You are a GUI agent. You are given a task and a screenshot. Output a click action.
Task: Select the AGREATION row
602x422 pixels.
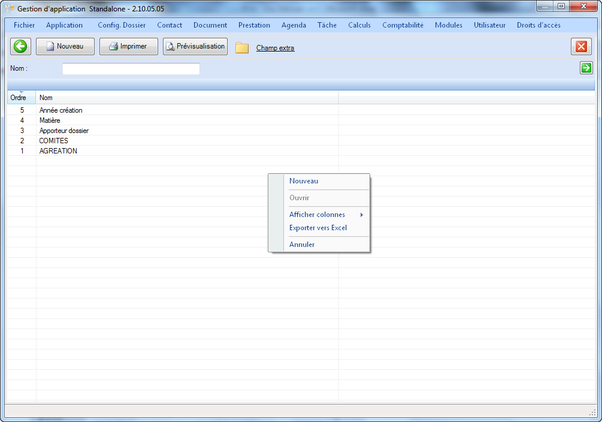point(58,151)
